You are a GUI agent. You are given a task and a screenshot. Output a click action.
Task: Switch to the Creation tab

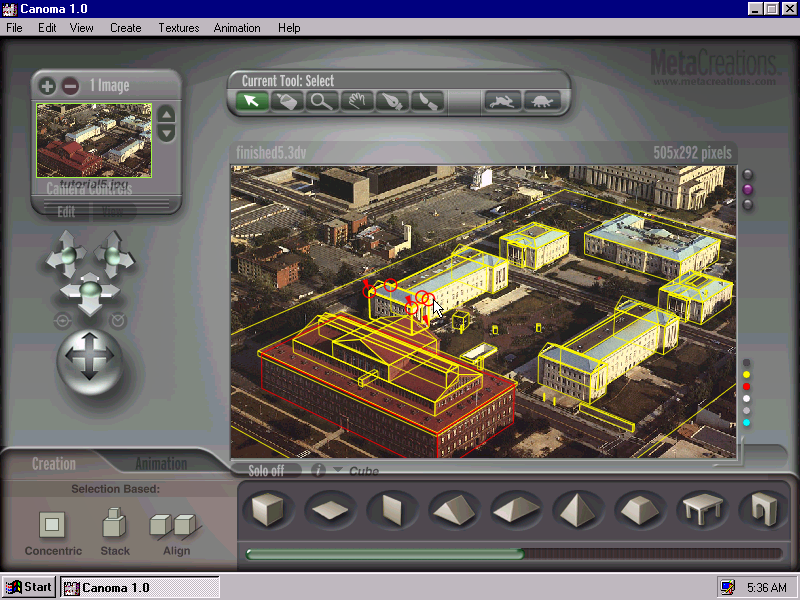54,464
